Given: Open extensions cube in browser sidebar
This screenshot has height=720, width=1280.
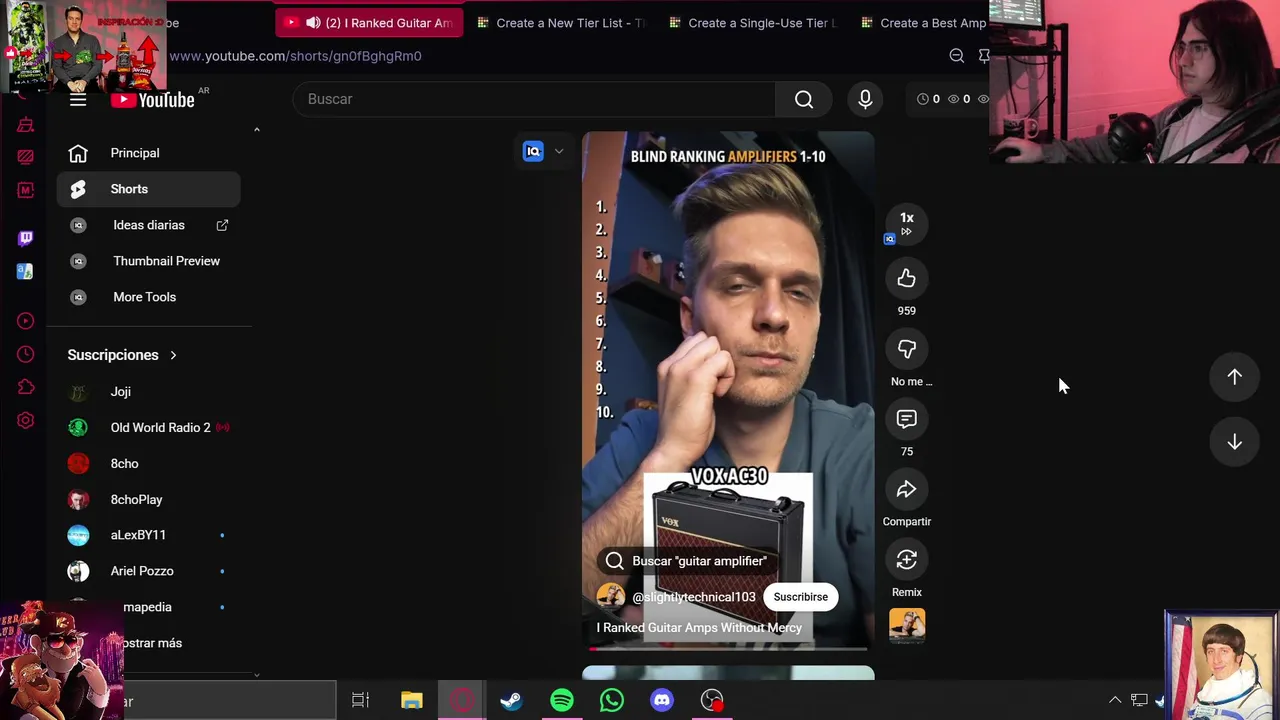Looking at the screenshot, I should point(26,387).
